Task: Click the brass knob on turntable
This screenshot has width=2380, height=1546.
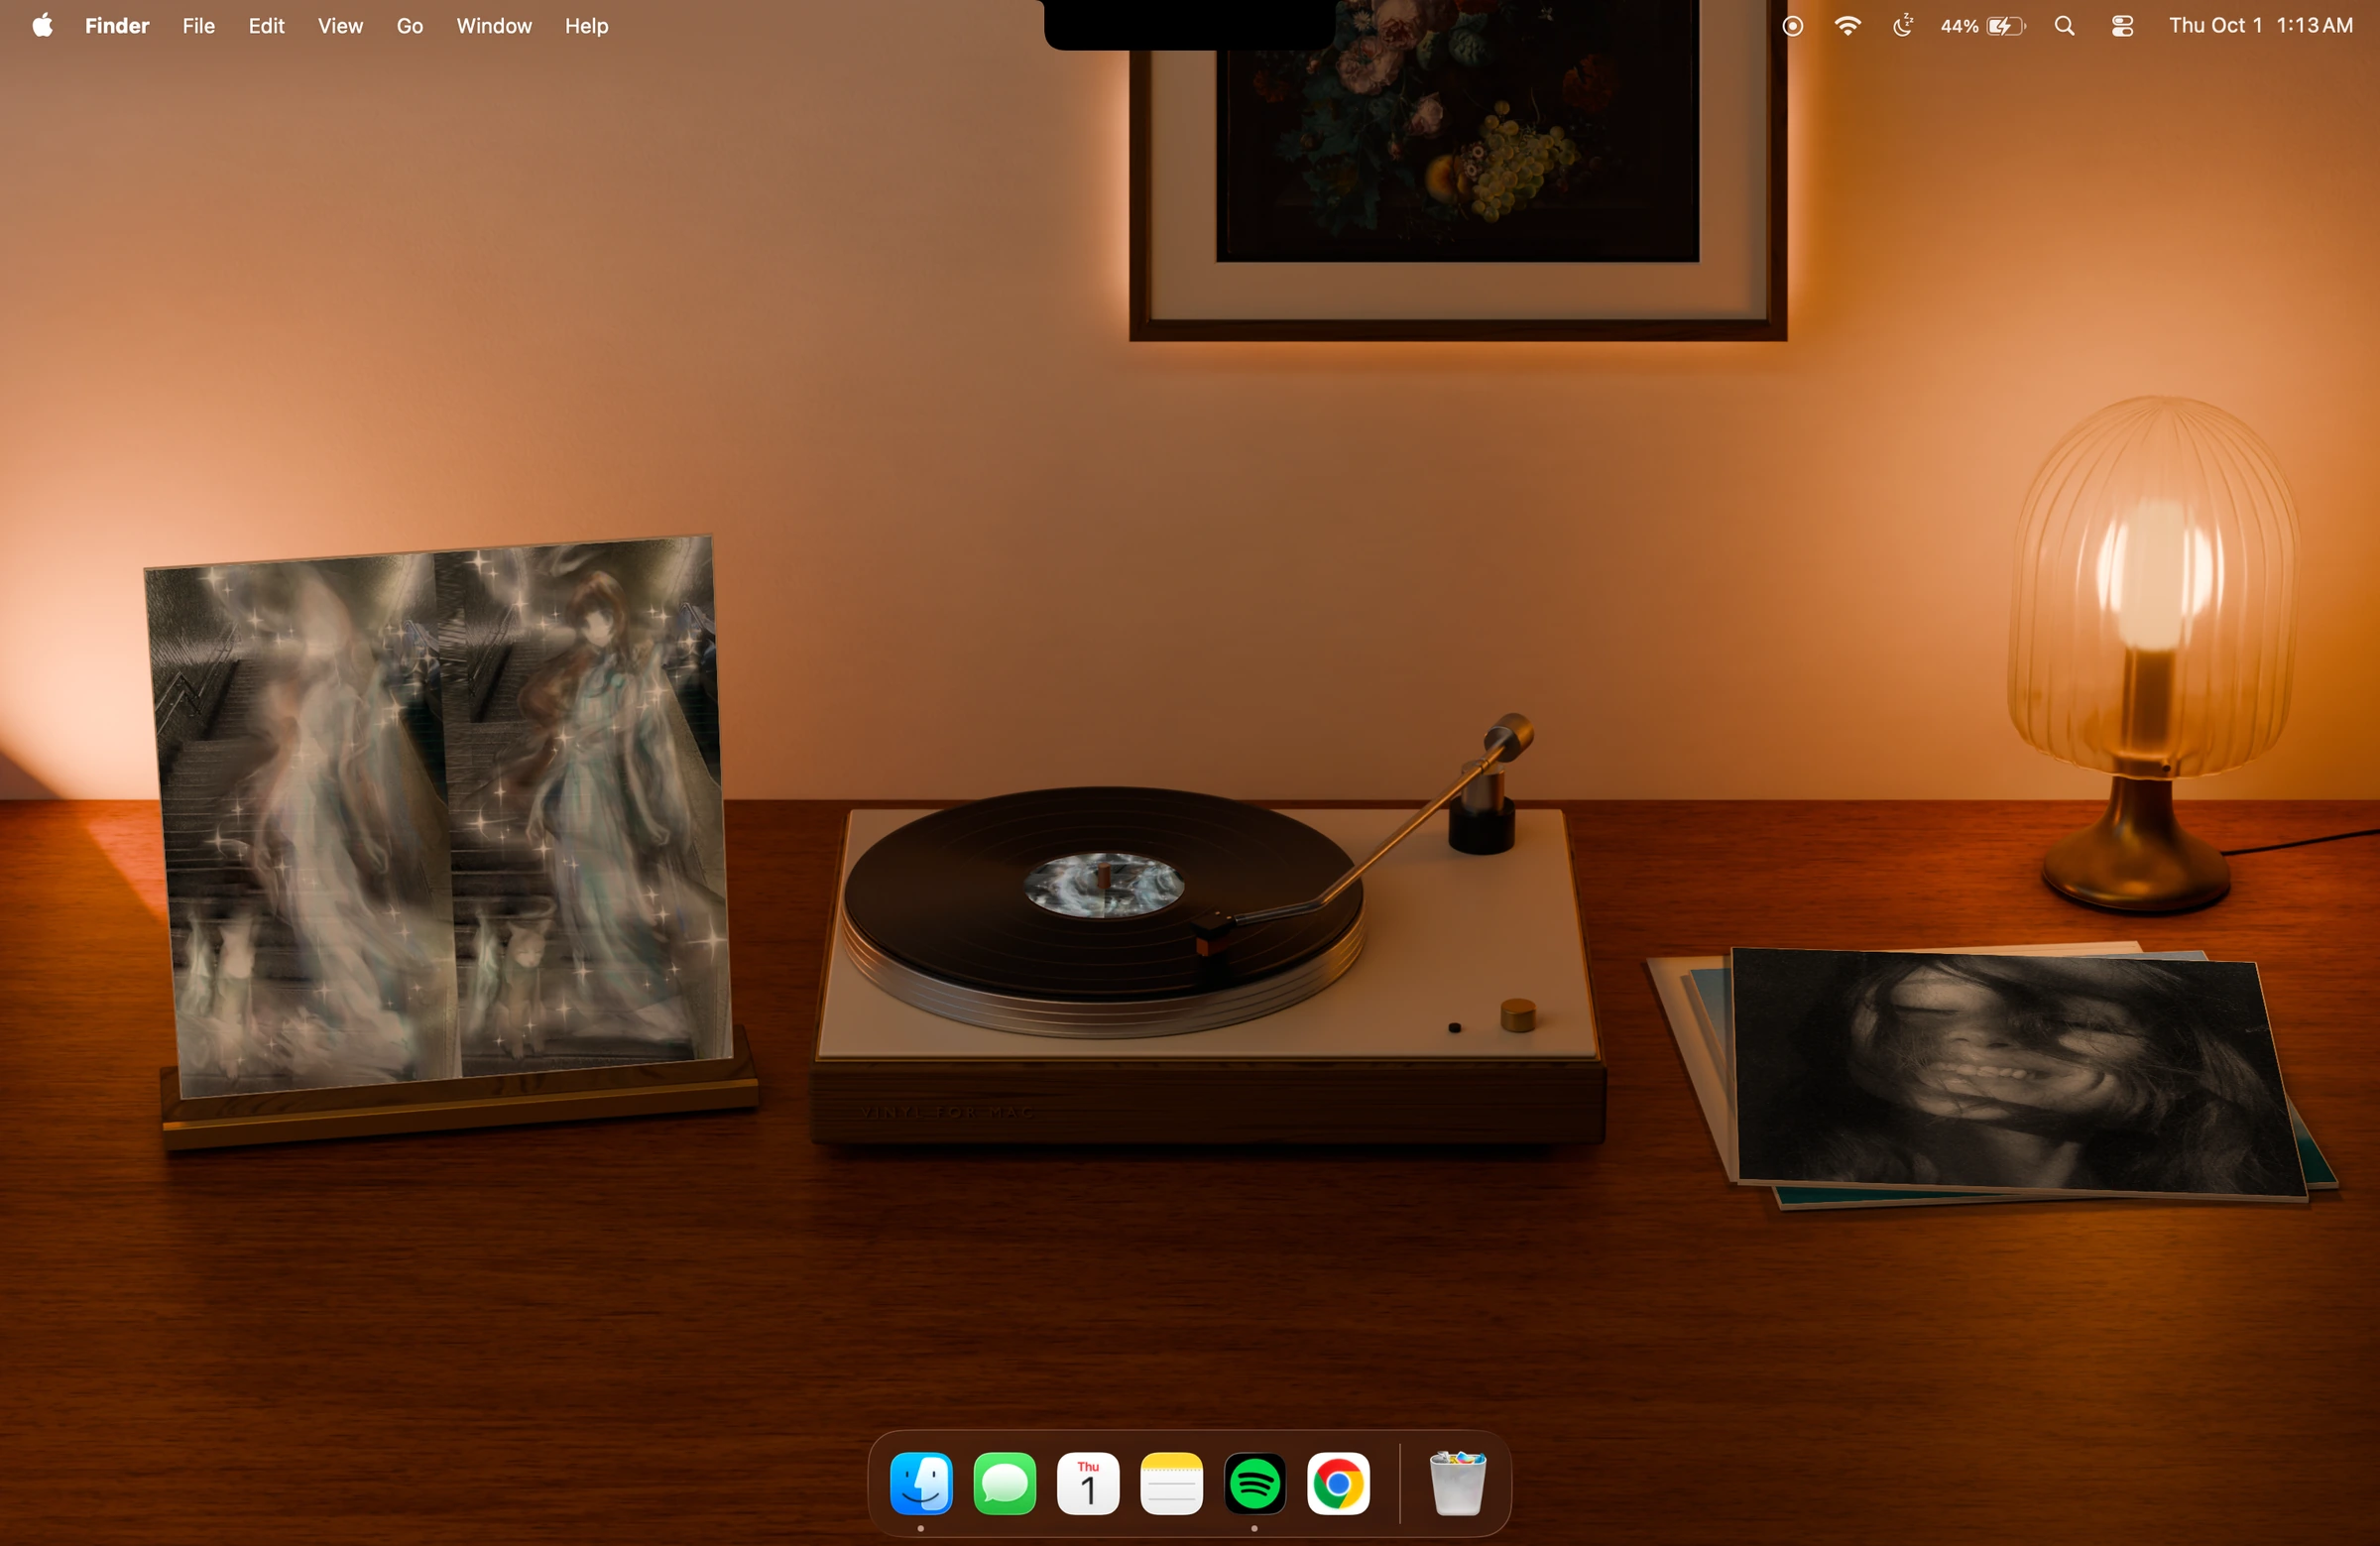Action: click(1518, 1015)
